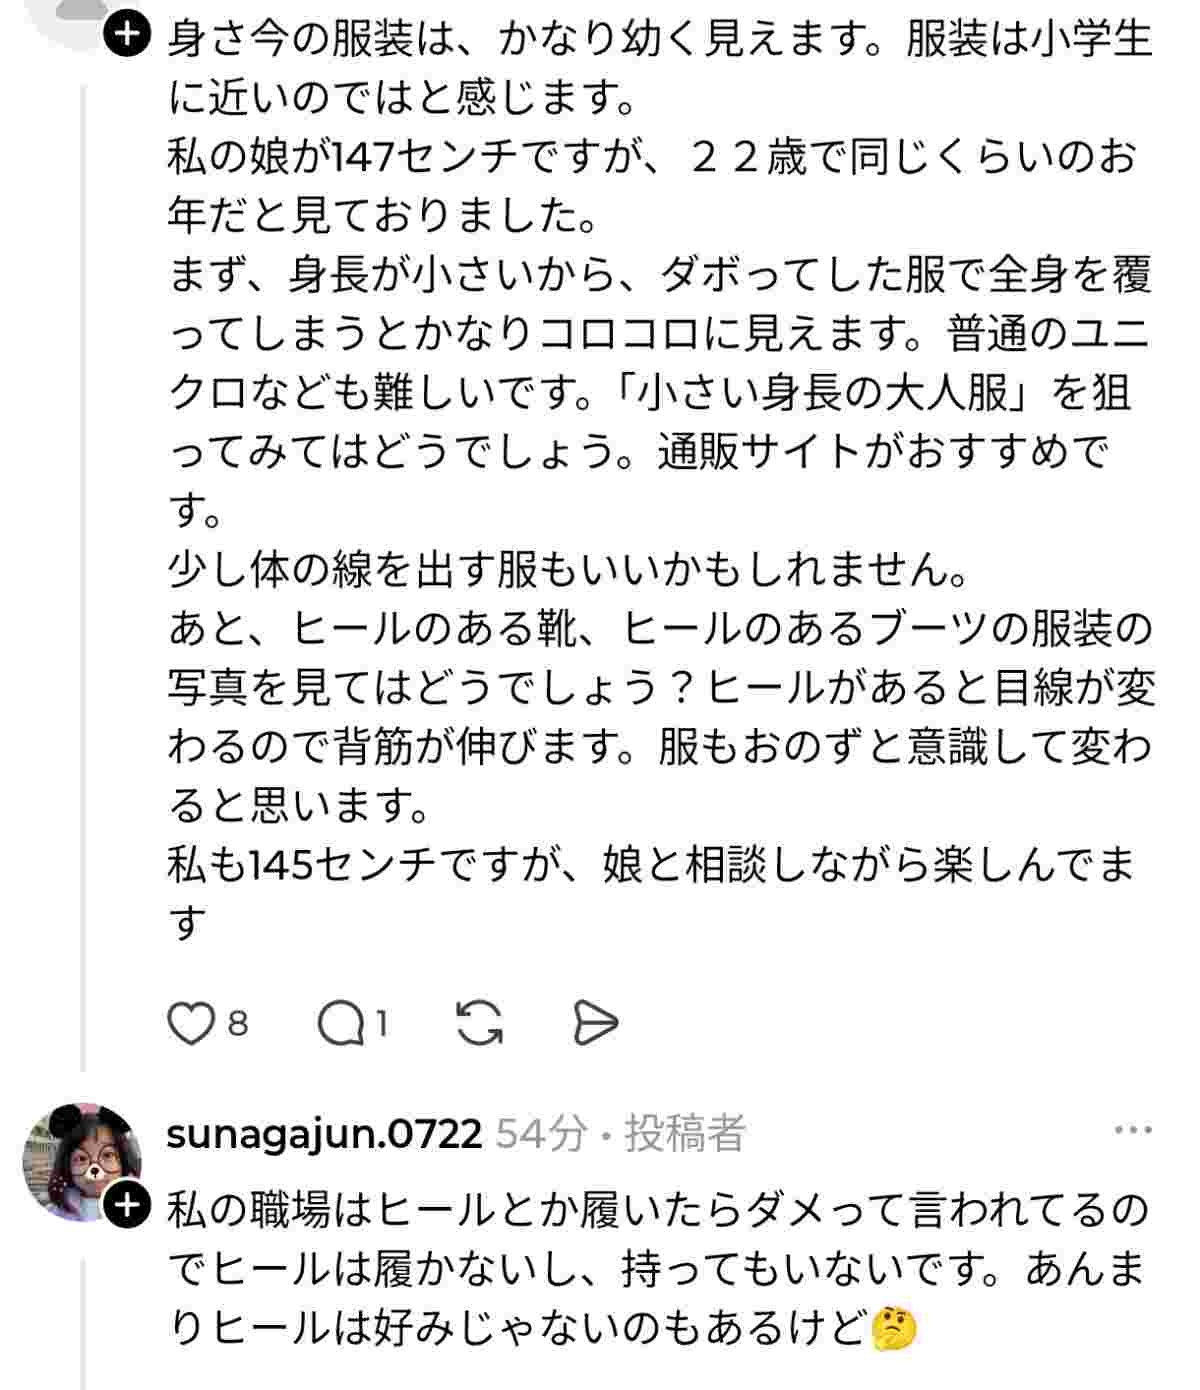The width and height of the screenshot is (1200, 1390).
Task: View the 1 reply count
Action: [381, 1025]
